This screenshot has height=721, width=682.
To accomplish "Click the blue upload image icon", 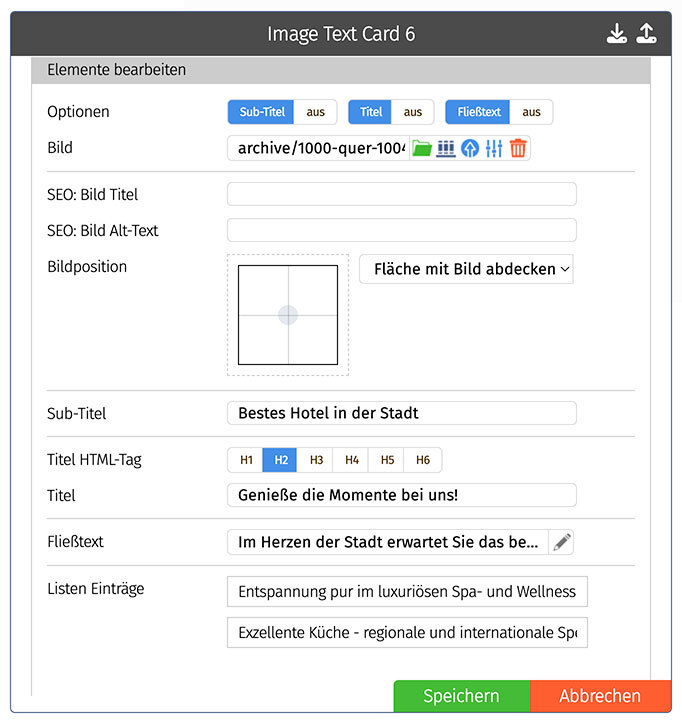I will click(470, 148).
